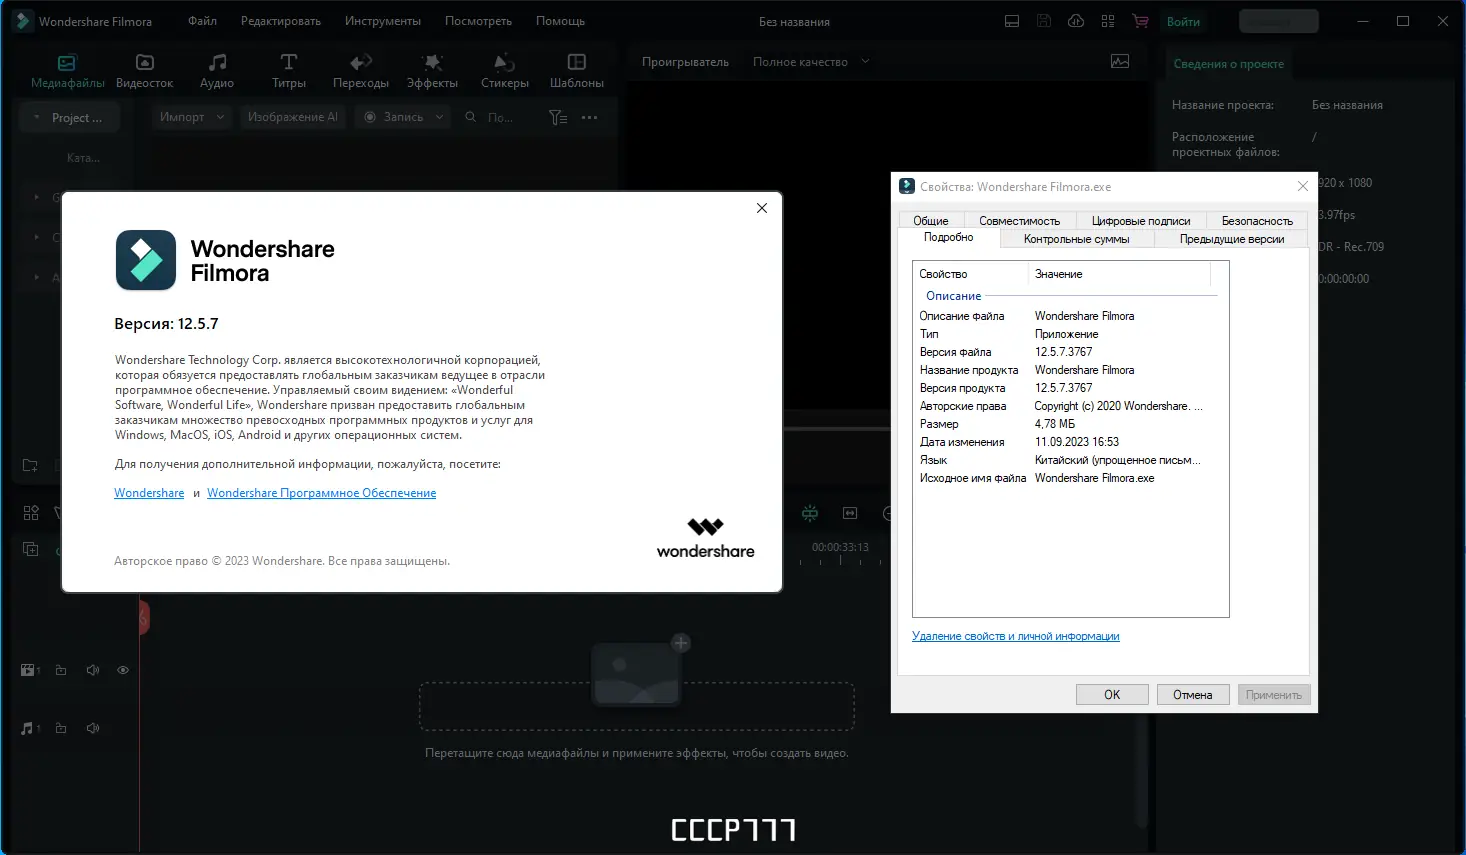This screenshot has width=1466, height=855.
Task: Open the Аудио audio library
Action: 217,71
